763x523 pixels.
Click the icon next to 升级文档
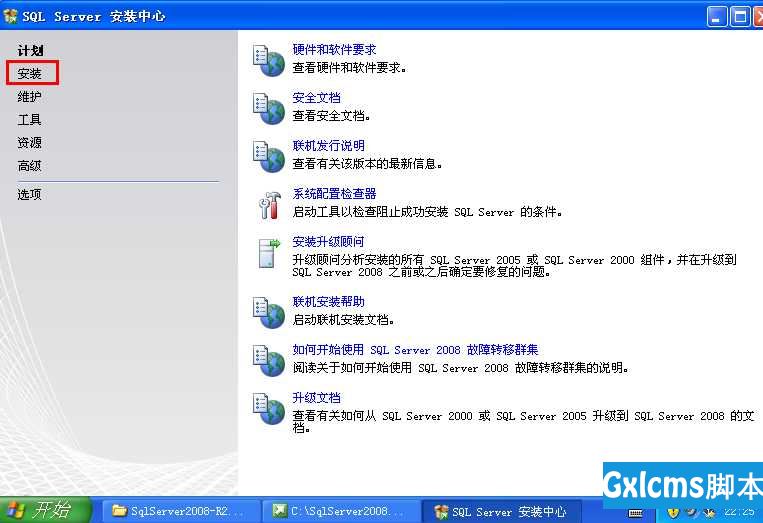(269, 409)
